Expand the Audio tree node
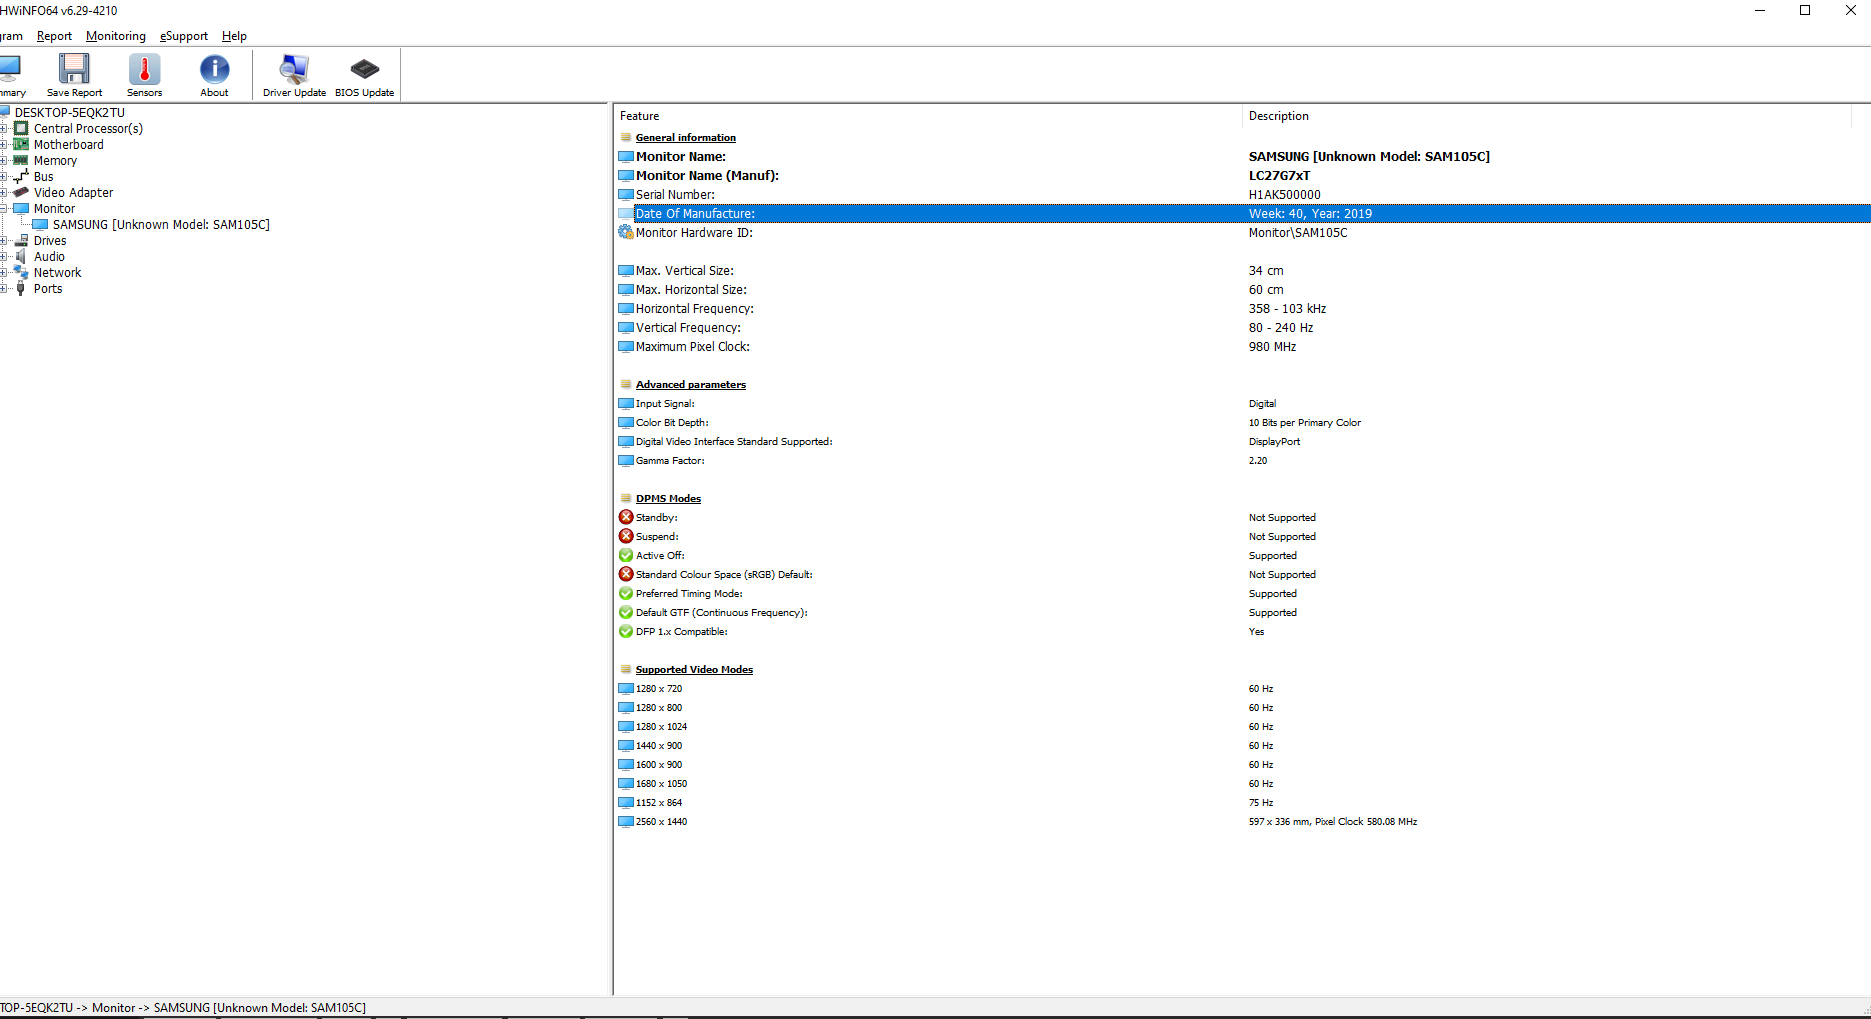Viewport: 1871px width, 1019px height. [x=4, y=256]
